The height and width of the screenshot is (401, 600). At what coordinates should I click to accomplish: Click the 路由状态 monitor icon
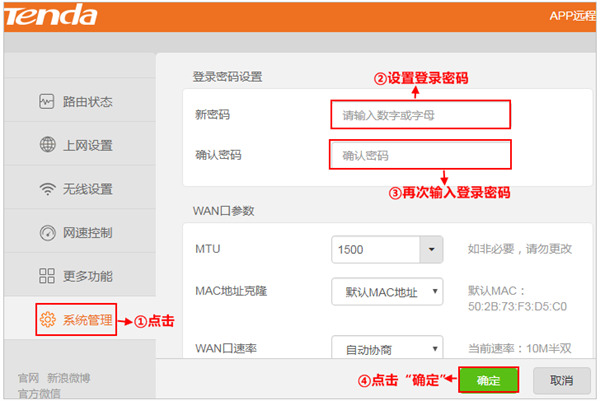point(47,101)
